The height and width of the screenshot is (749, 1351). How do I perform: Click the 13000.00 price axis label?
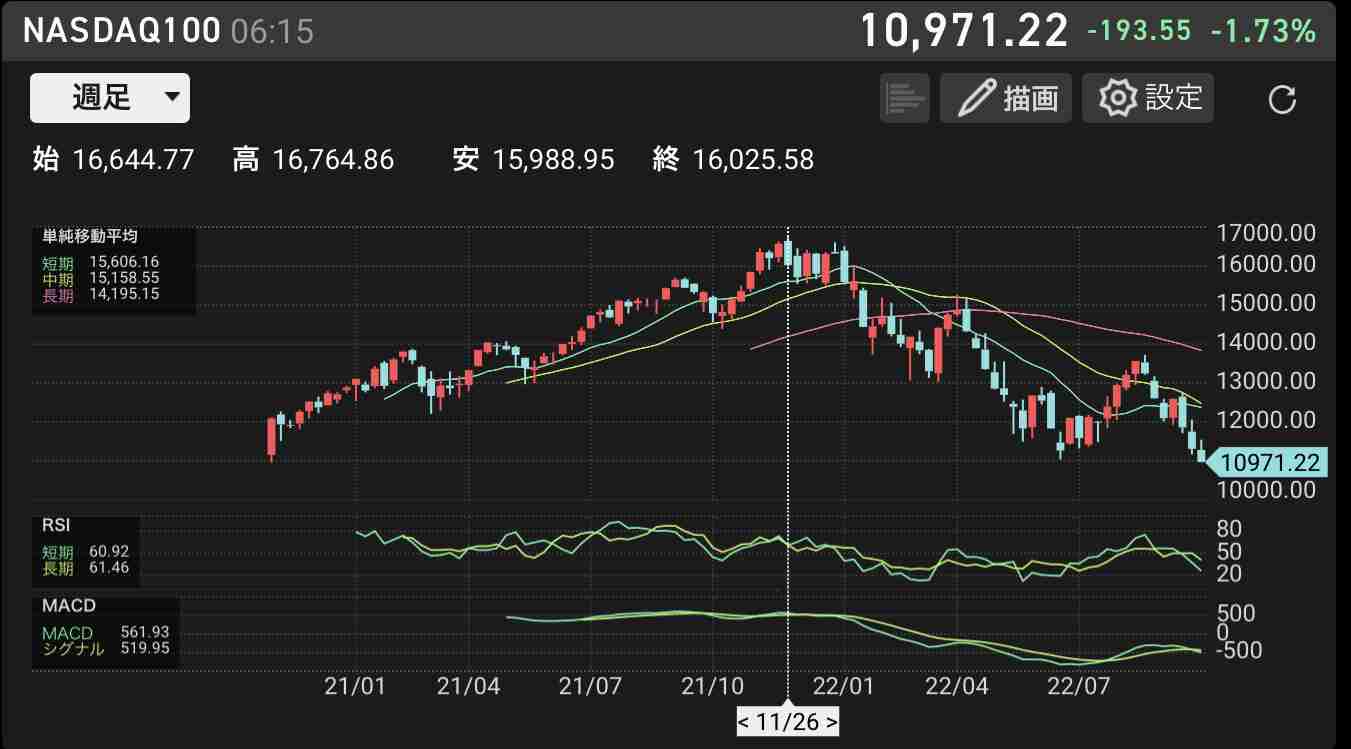tap(1266, 381)
